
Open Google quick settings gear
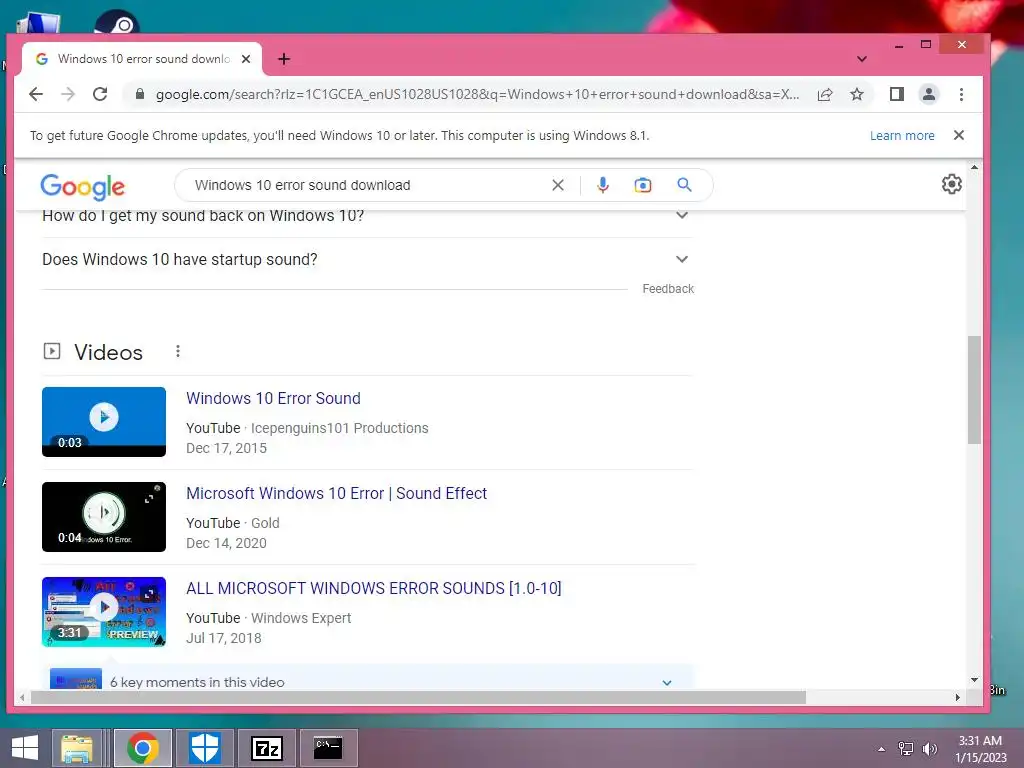point(952,184)
